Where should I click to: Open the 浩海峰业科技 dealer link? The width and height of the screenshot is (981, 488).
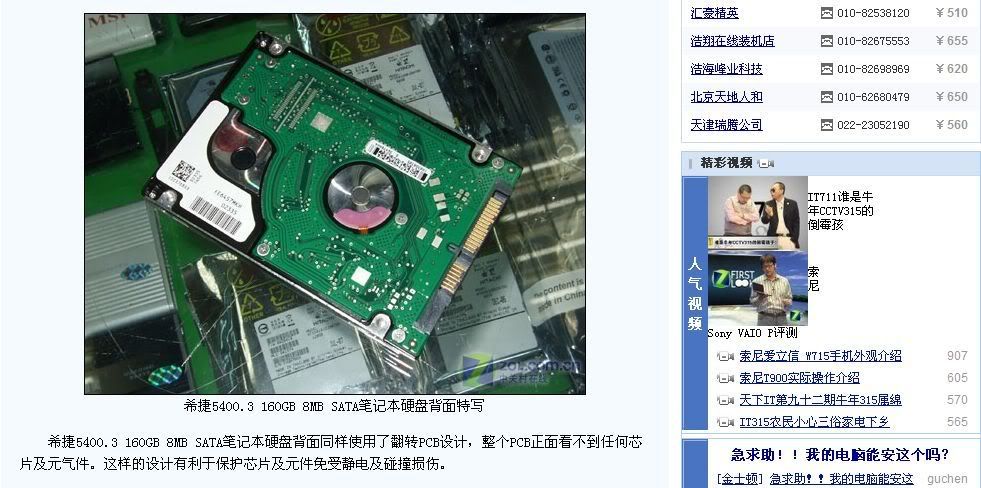tap(726, 69)
